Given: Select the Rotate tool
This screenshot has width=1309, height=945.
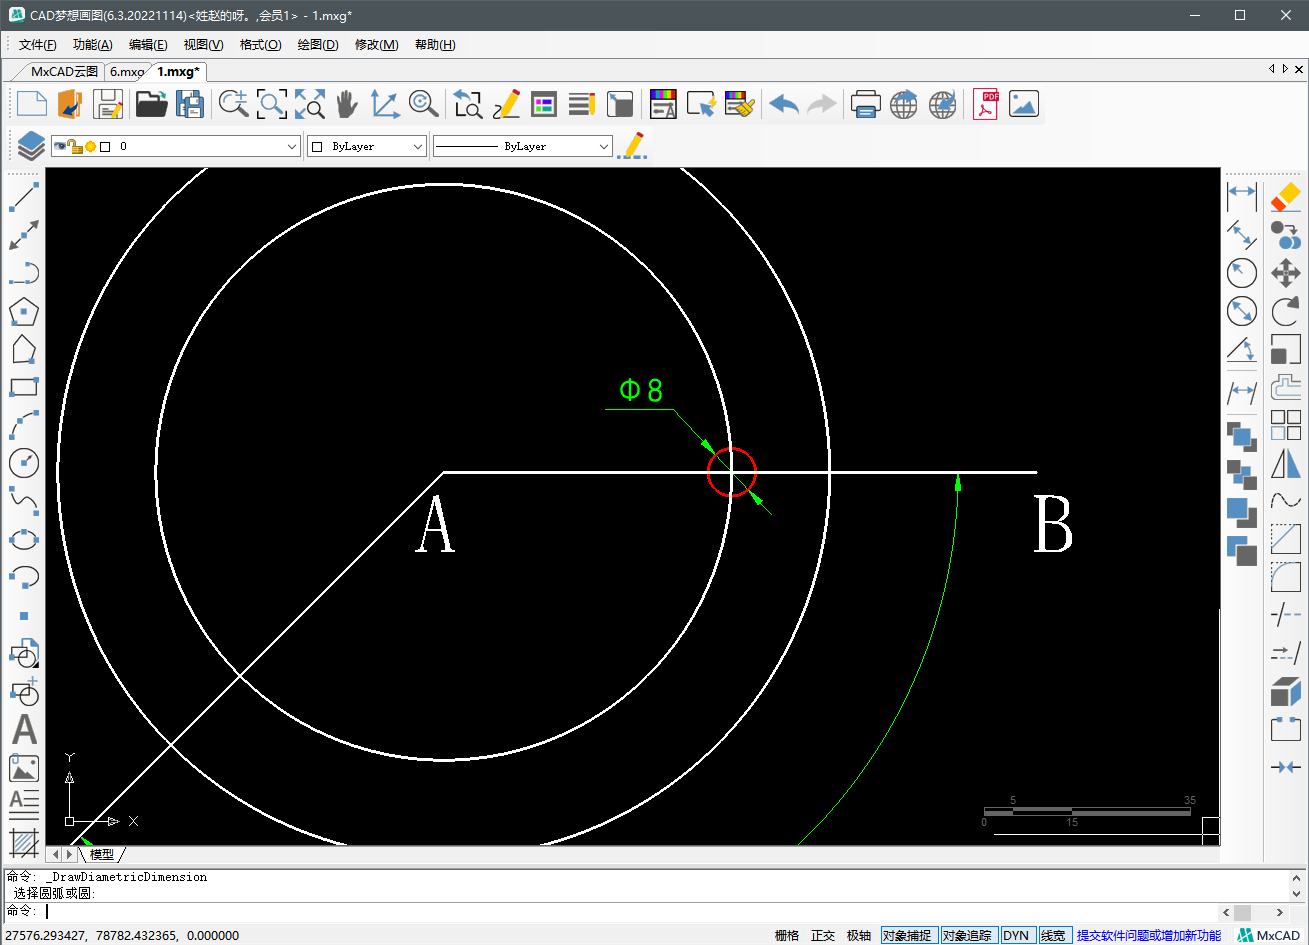Looking at the screenshot, I should pos(1286,311).
